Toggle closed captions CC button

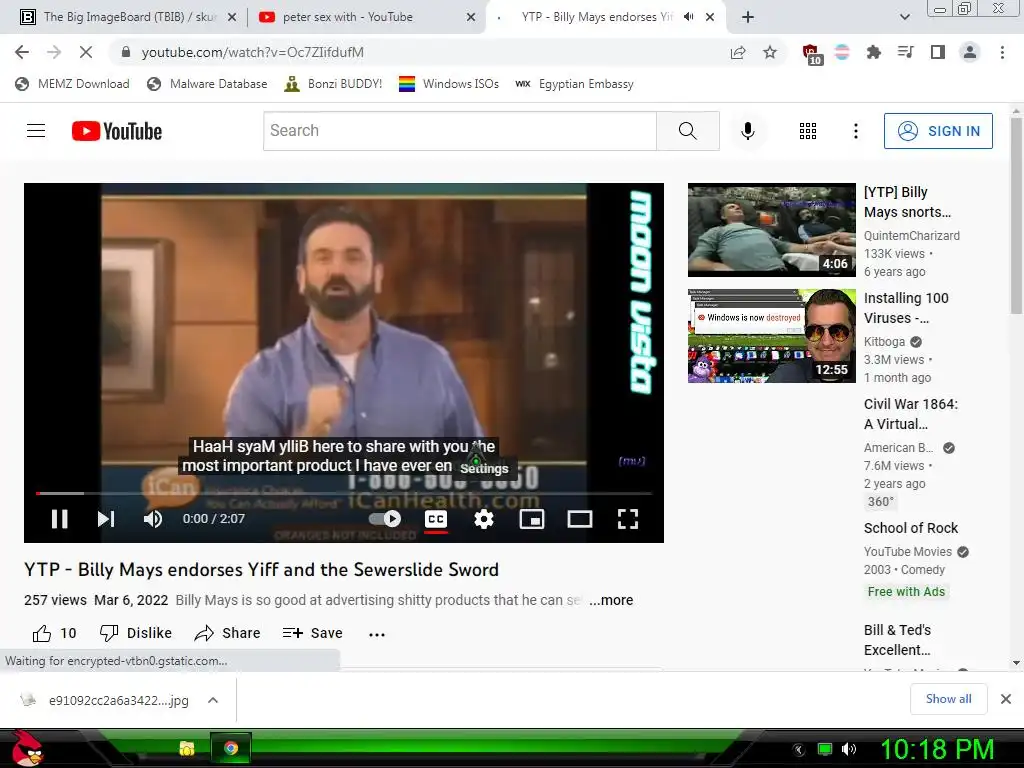[436, 519]
